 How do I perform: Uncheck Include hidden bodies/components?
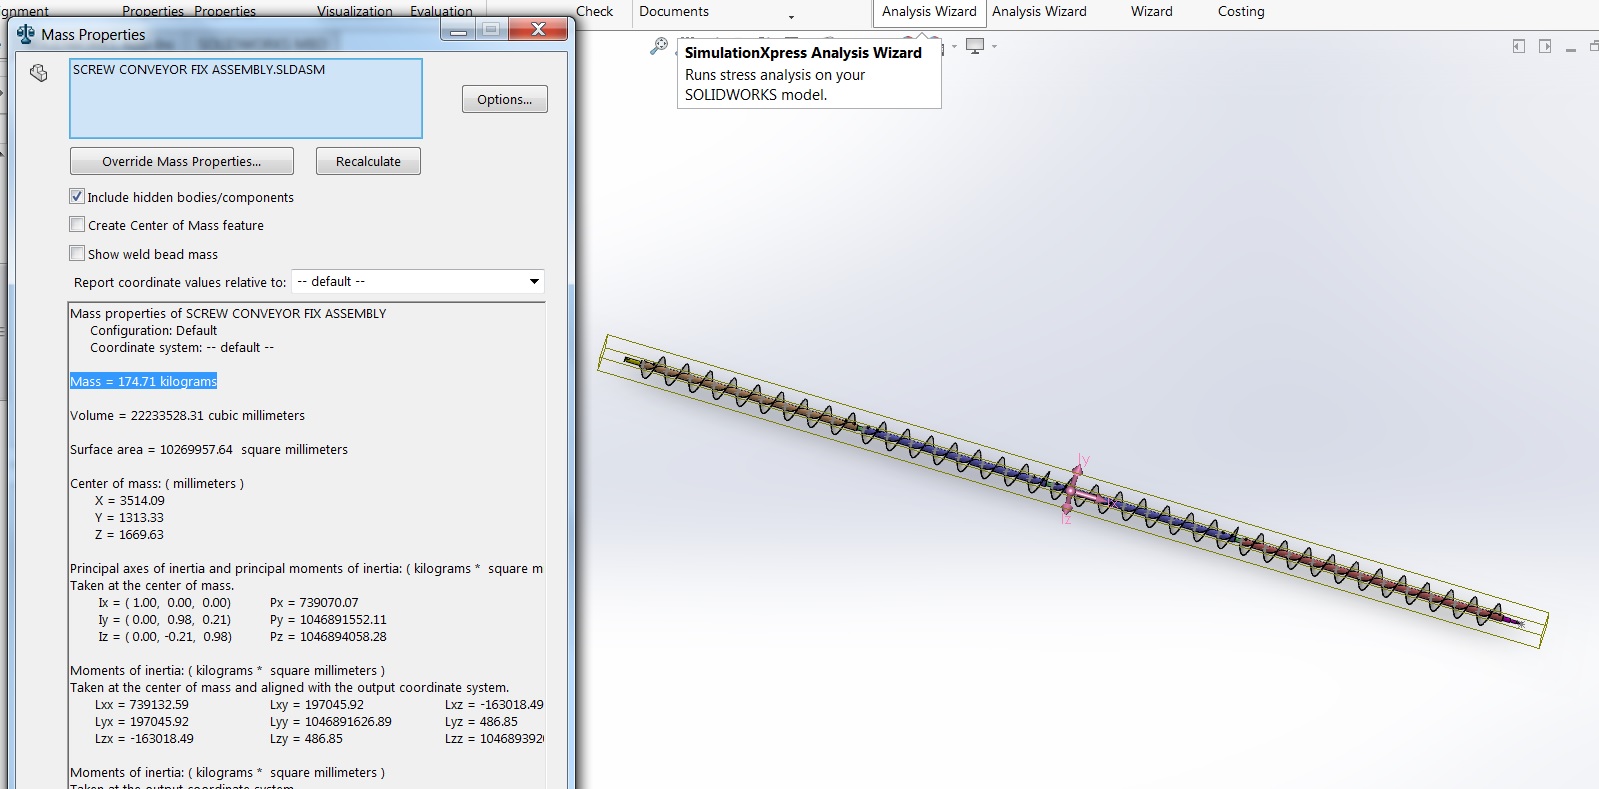pos(77,197)
